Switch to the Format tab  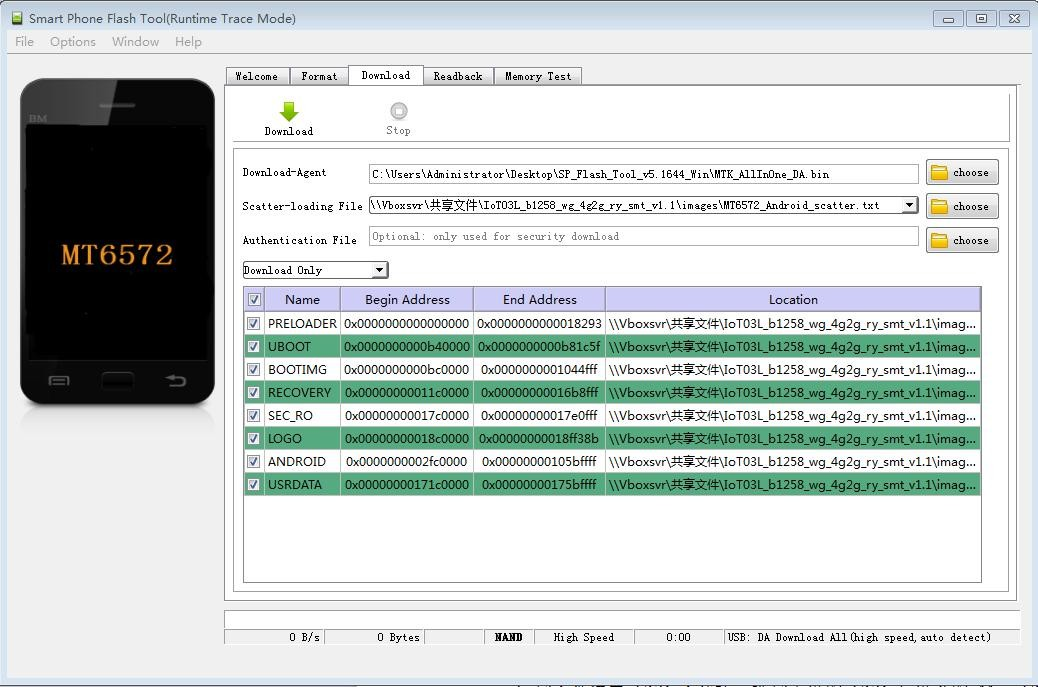tap(319, 76)
